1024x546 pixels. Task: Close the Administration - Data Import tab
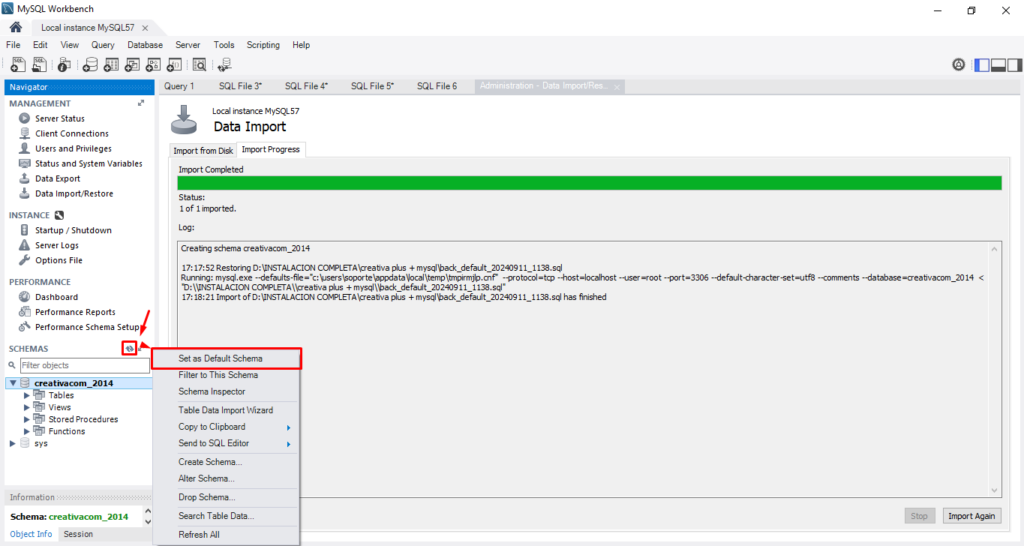click(616, 87)
